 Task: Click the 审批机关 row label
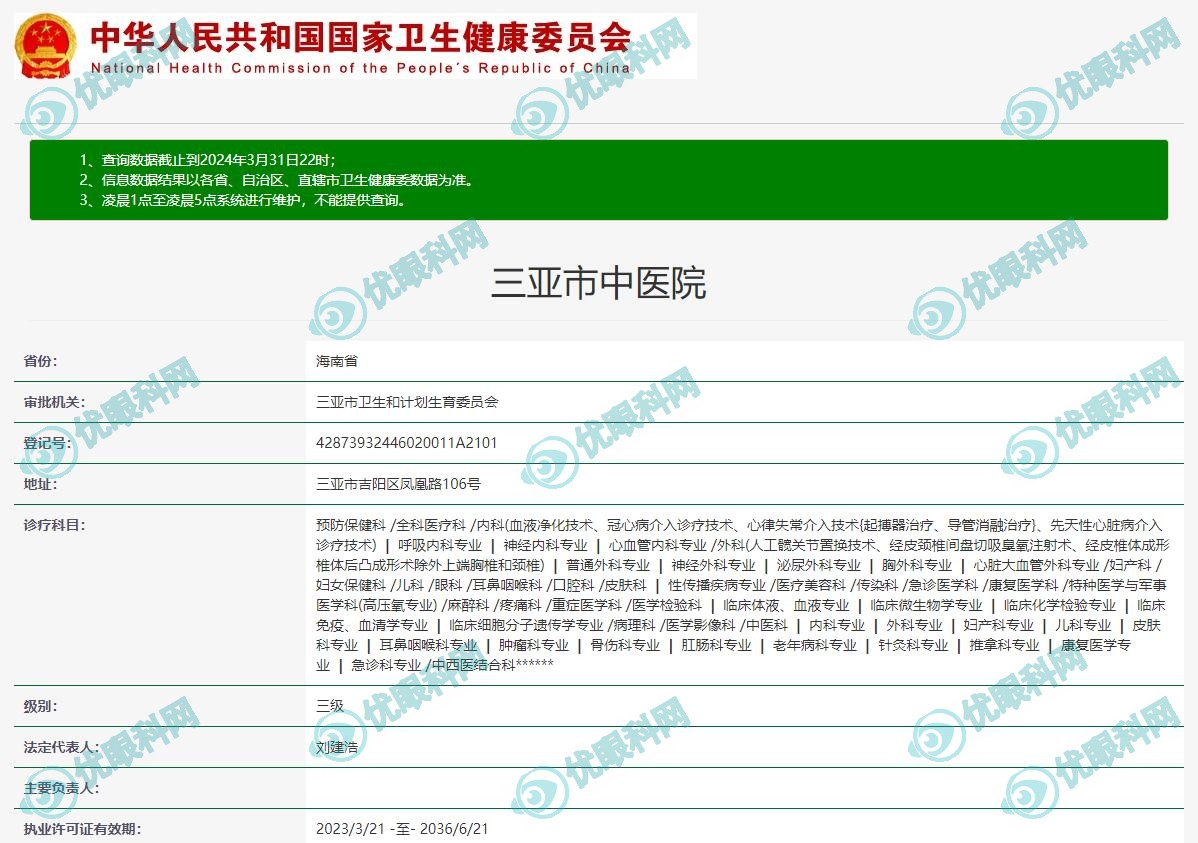click(55, 402)
